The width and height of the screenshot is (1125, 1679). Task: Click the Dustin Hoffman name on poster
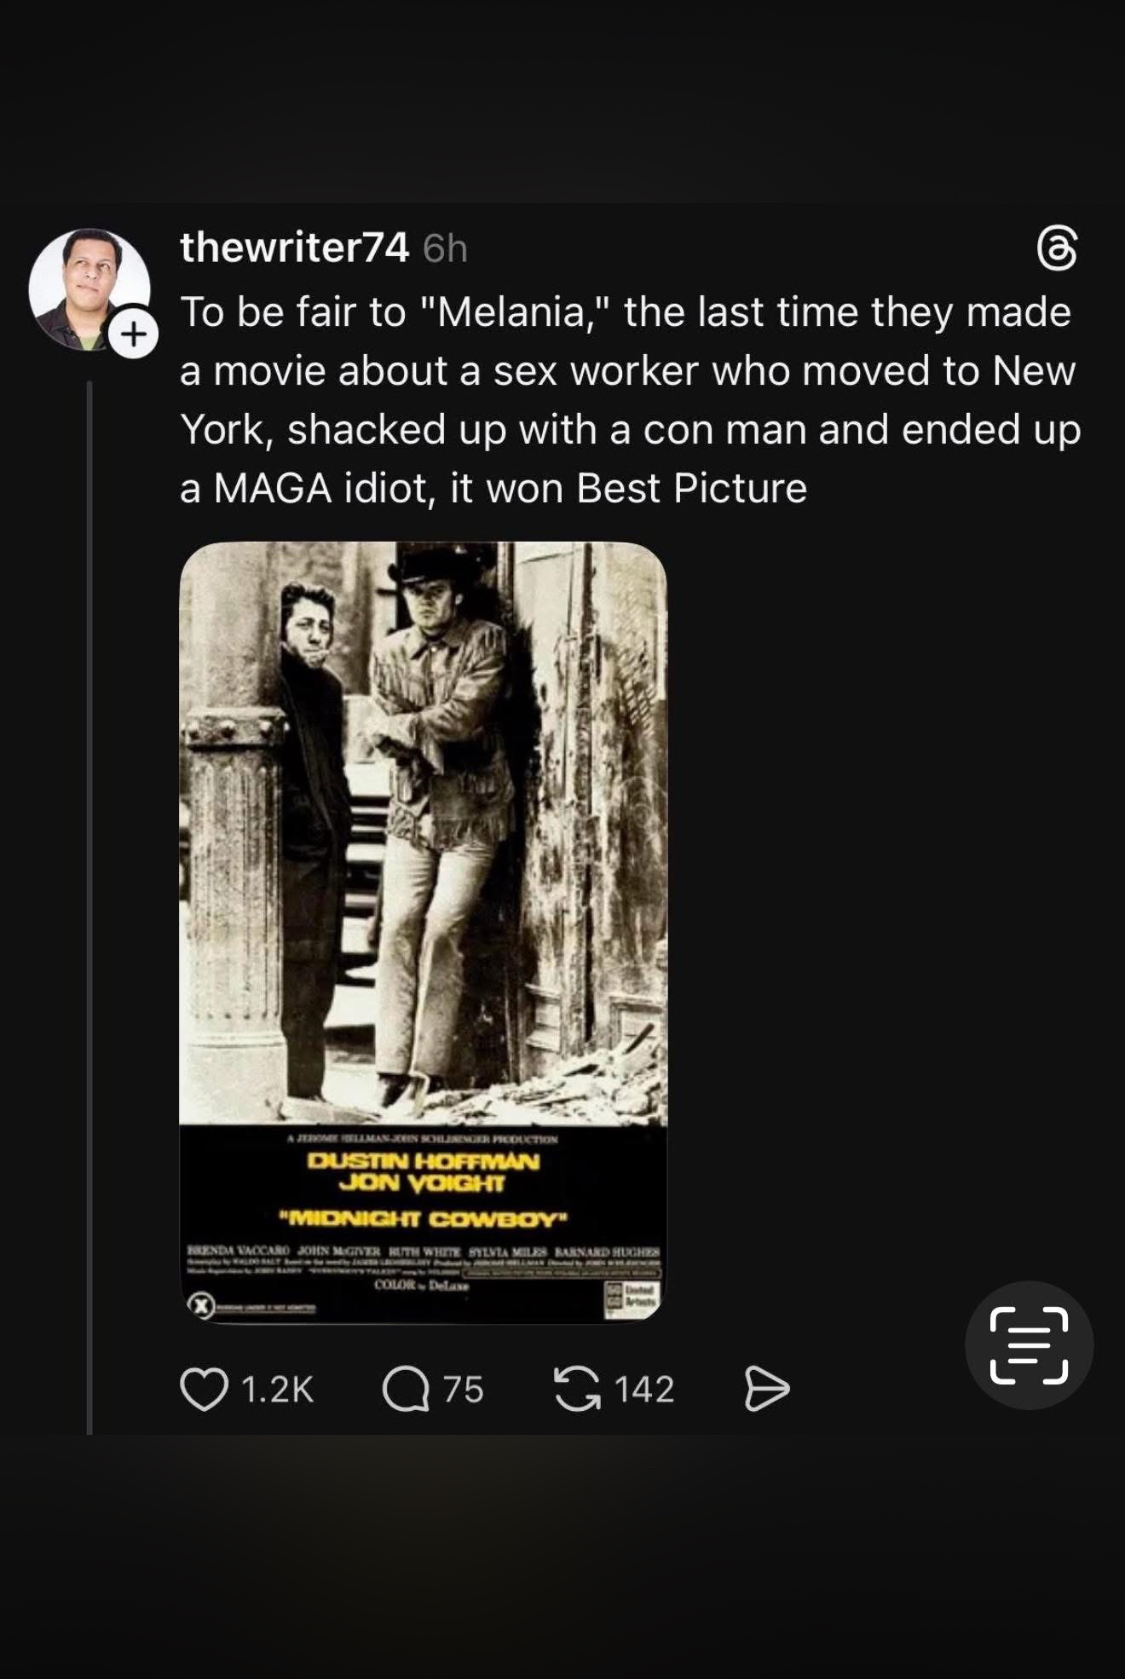click(424, 1162)
